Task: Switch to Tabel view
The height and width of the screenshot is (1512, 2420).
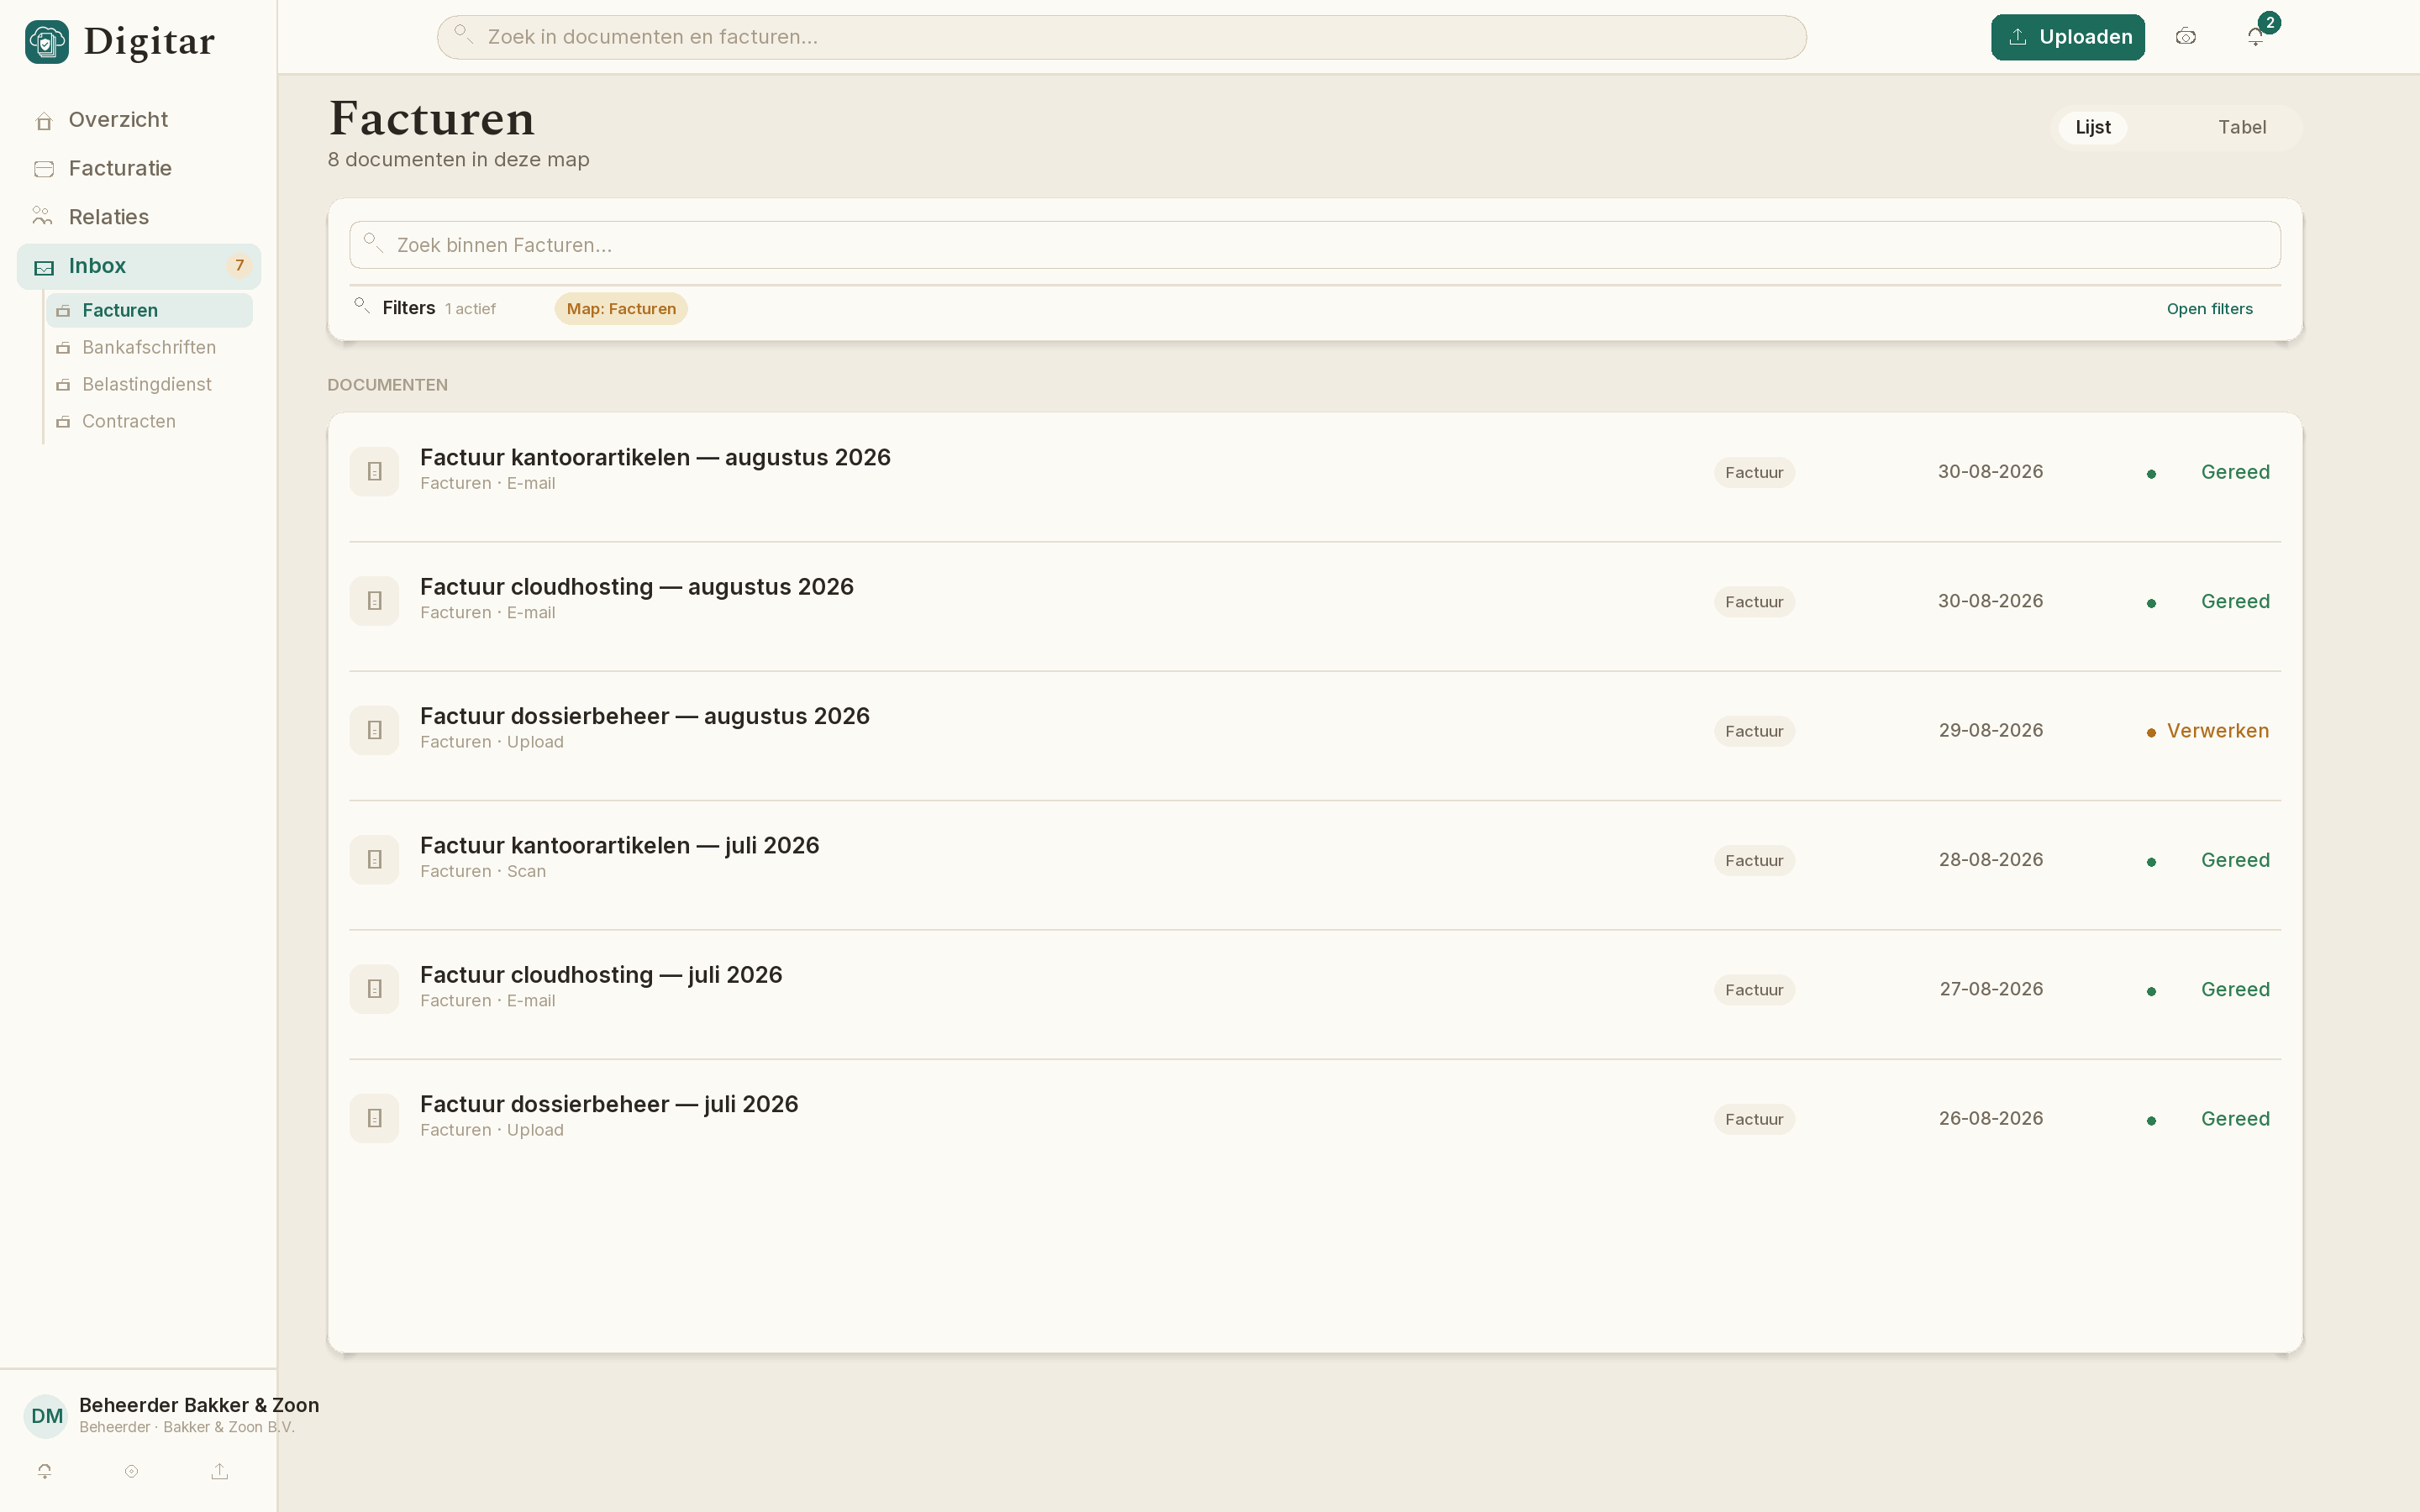Action: (x=2242, y=127)
